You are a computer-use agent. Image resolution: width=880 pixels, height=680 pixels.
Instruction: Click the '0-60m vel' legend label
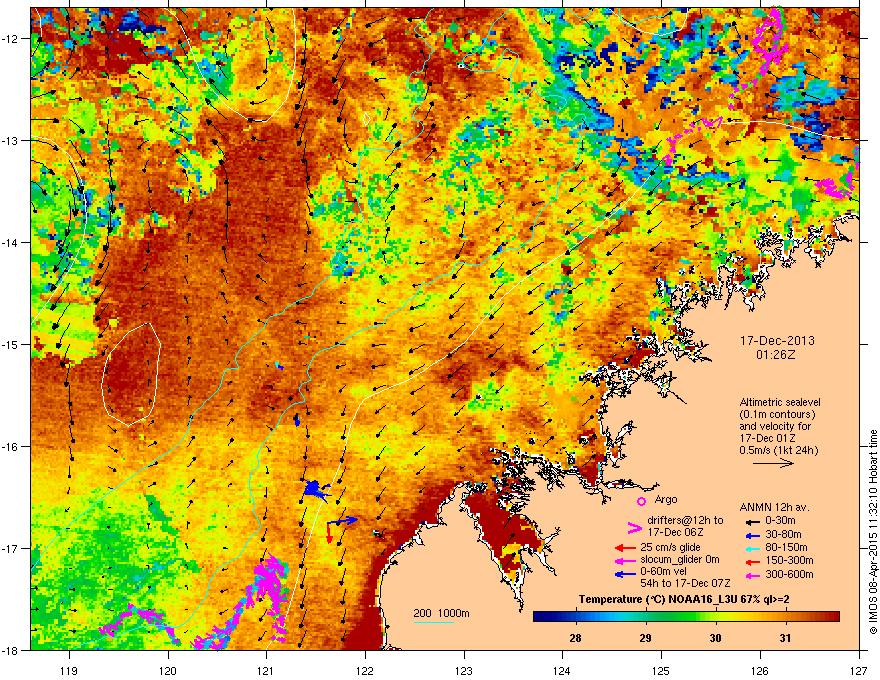663,571
